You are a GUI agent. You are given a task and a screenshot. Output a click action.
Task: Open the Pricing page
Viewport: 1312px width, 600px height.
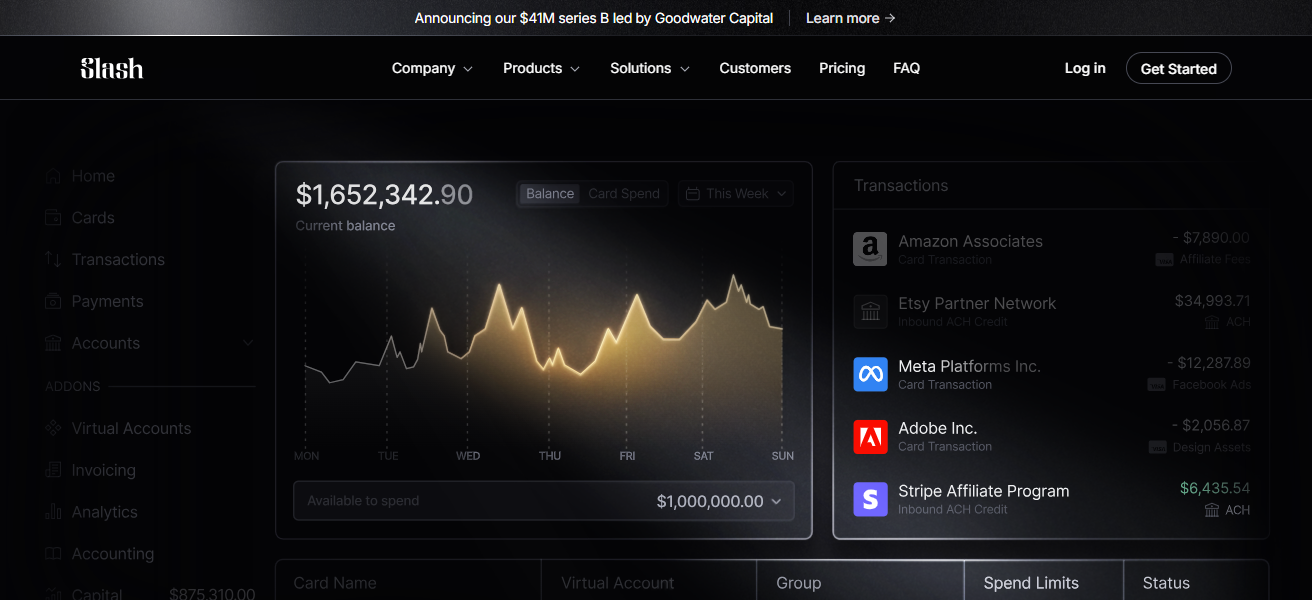(841, 68)
